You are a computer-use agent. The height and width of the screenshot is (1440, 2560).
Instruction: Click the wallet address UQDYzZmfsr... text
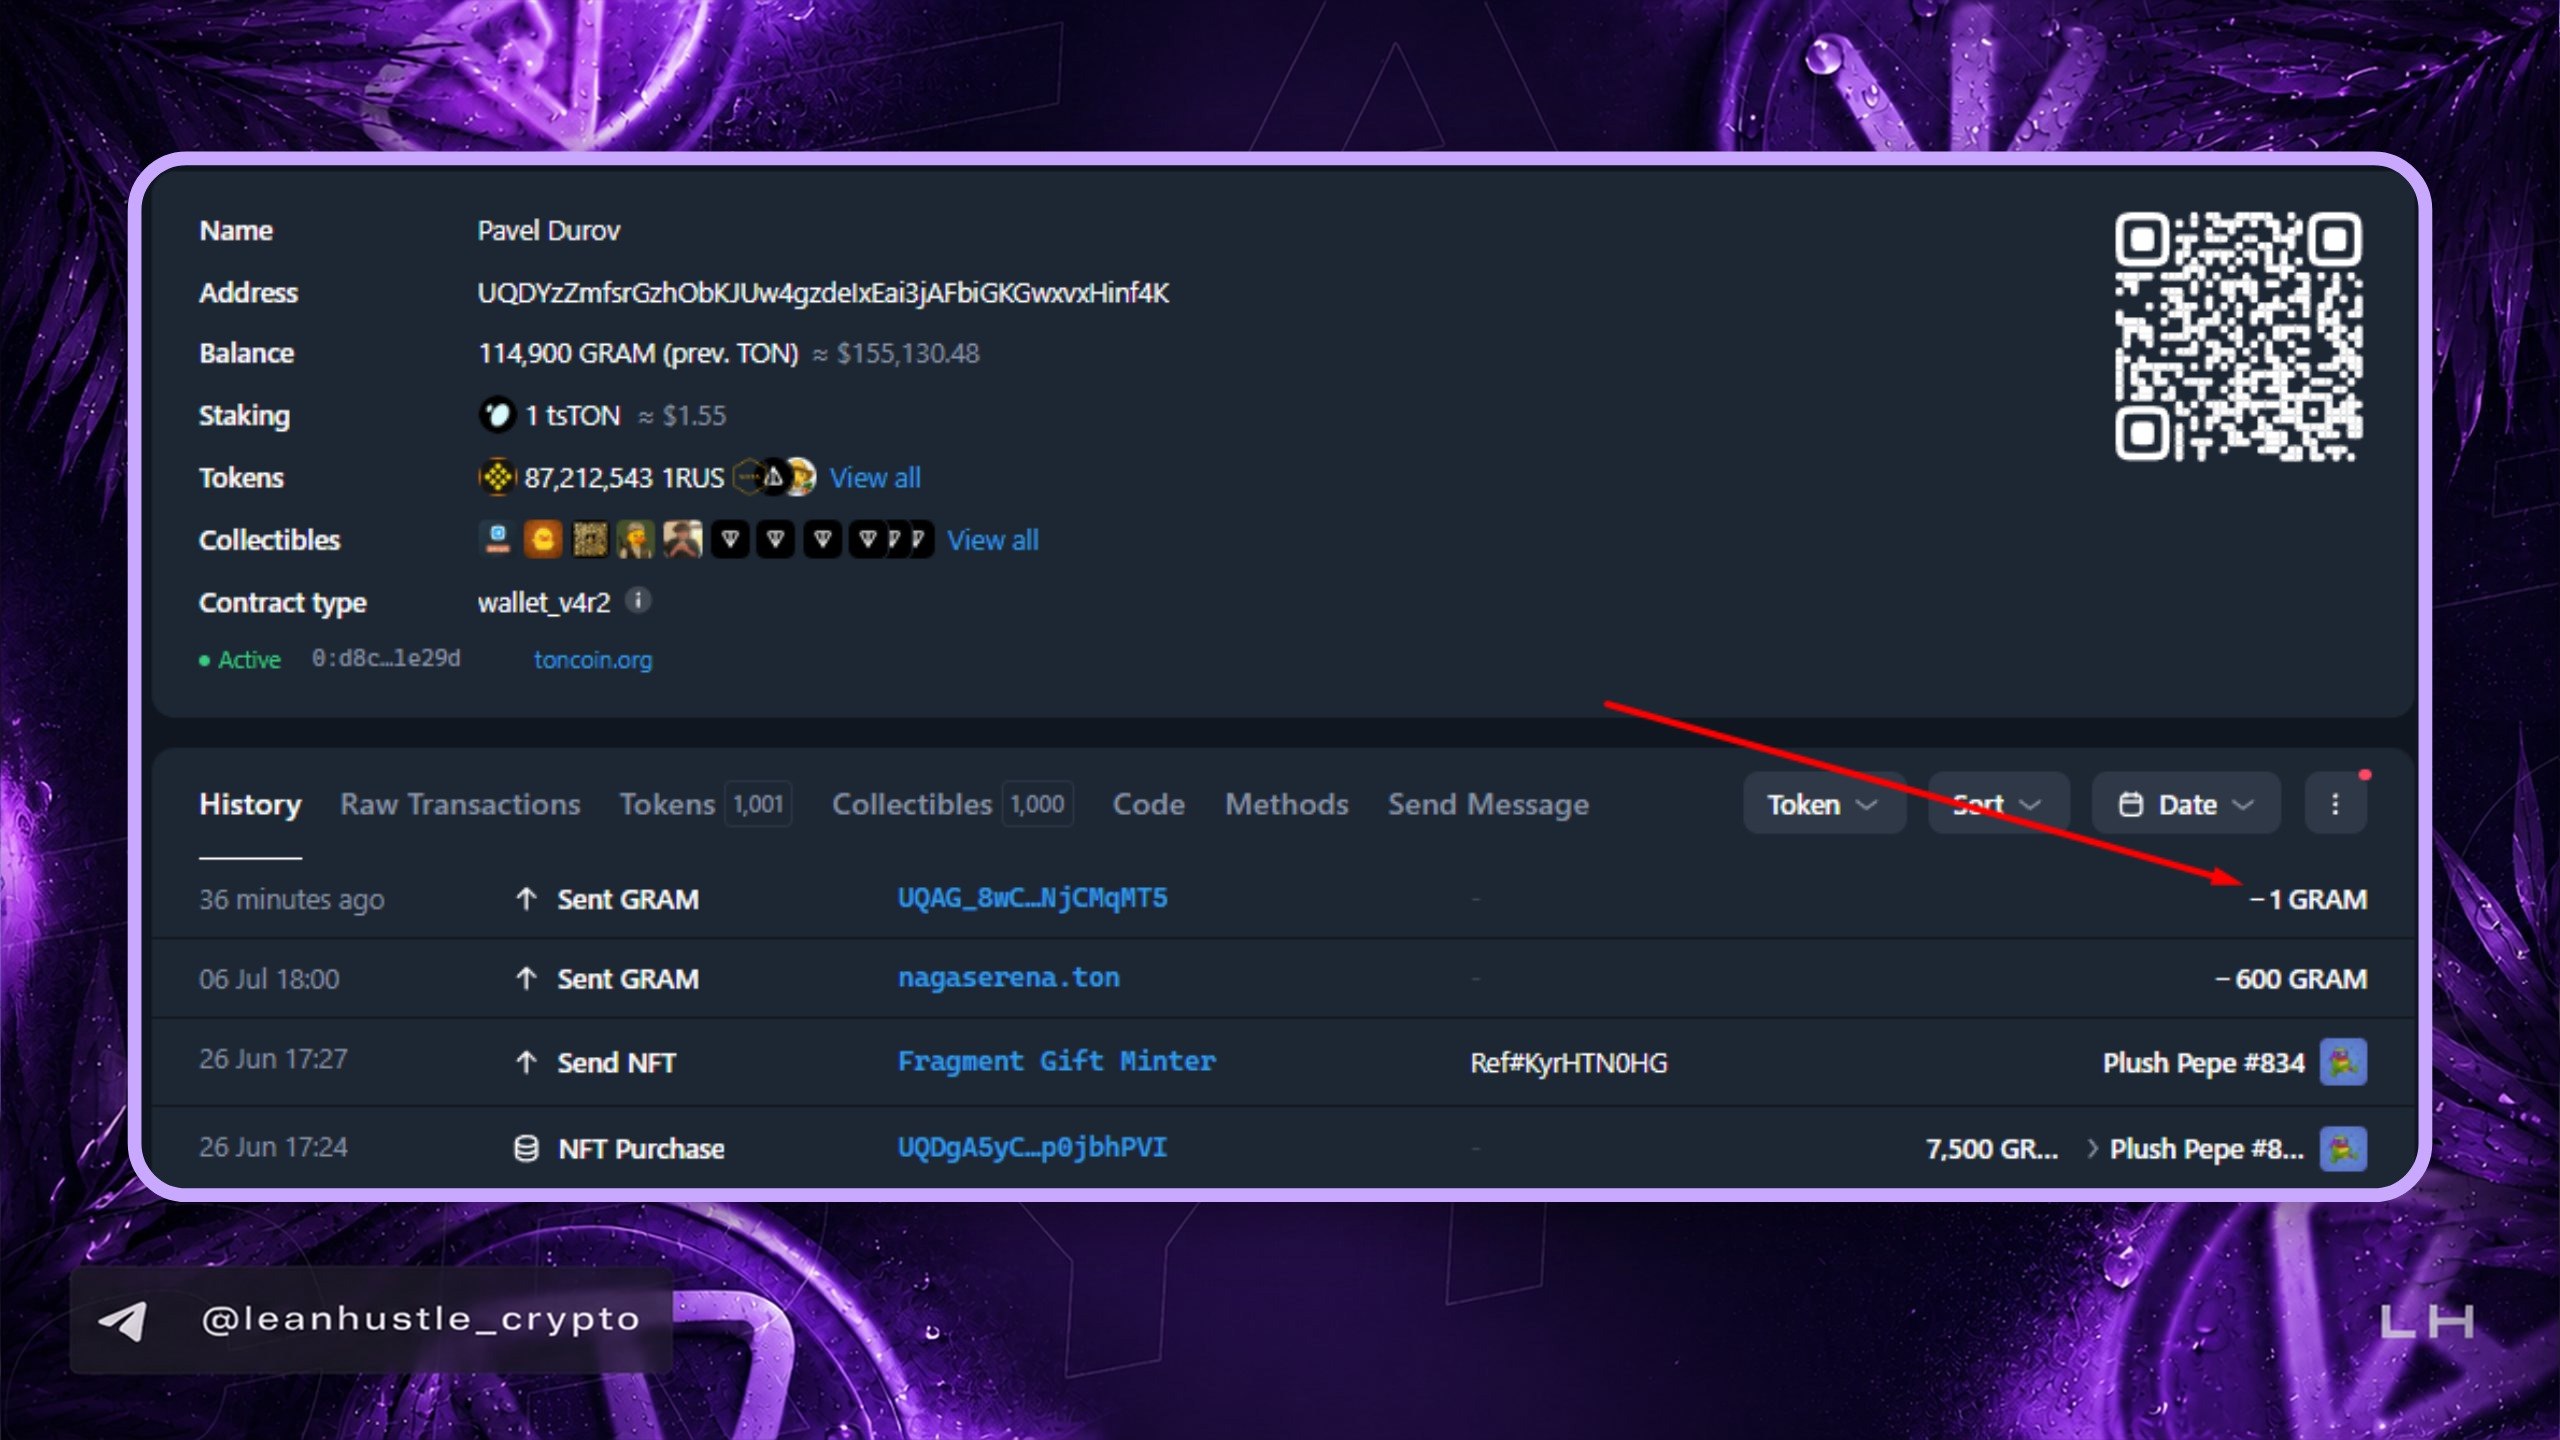pyautogui.click(x=823, y=293)
